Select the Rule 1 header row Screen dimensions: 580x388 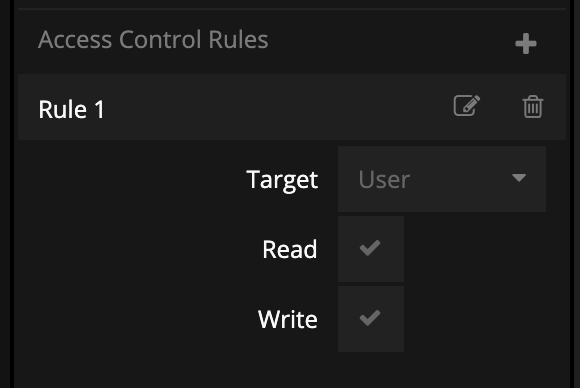(x=292, y=107)
